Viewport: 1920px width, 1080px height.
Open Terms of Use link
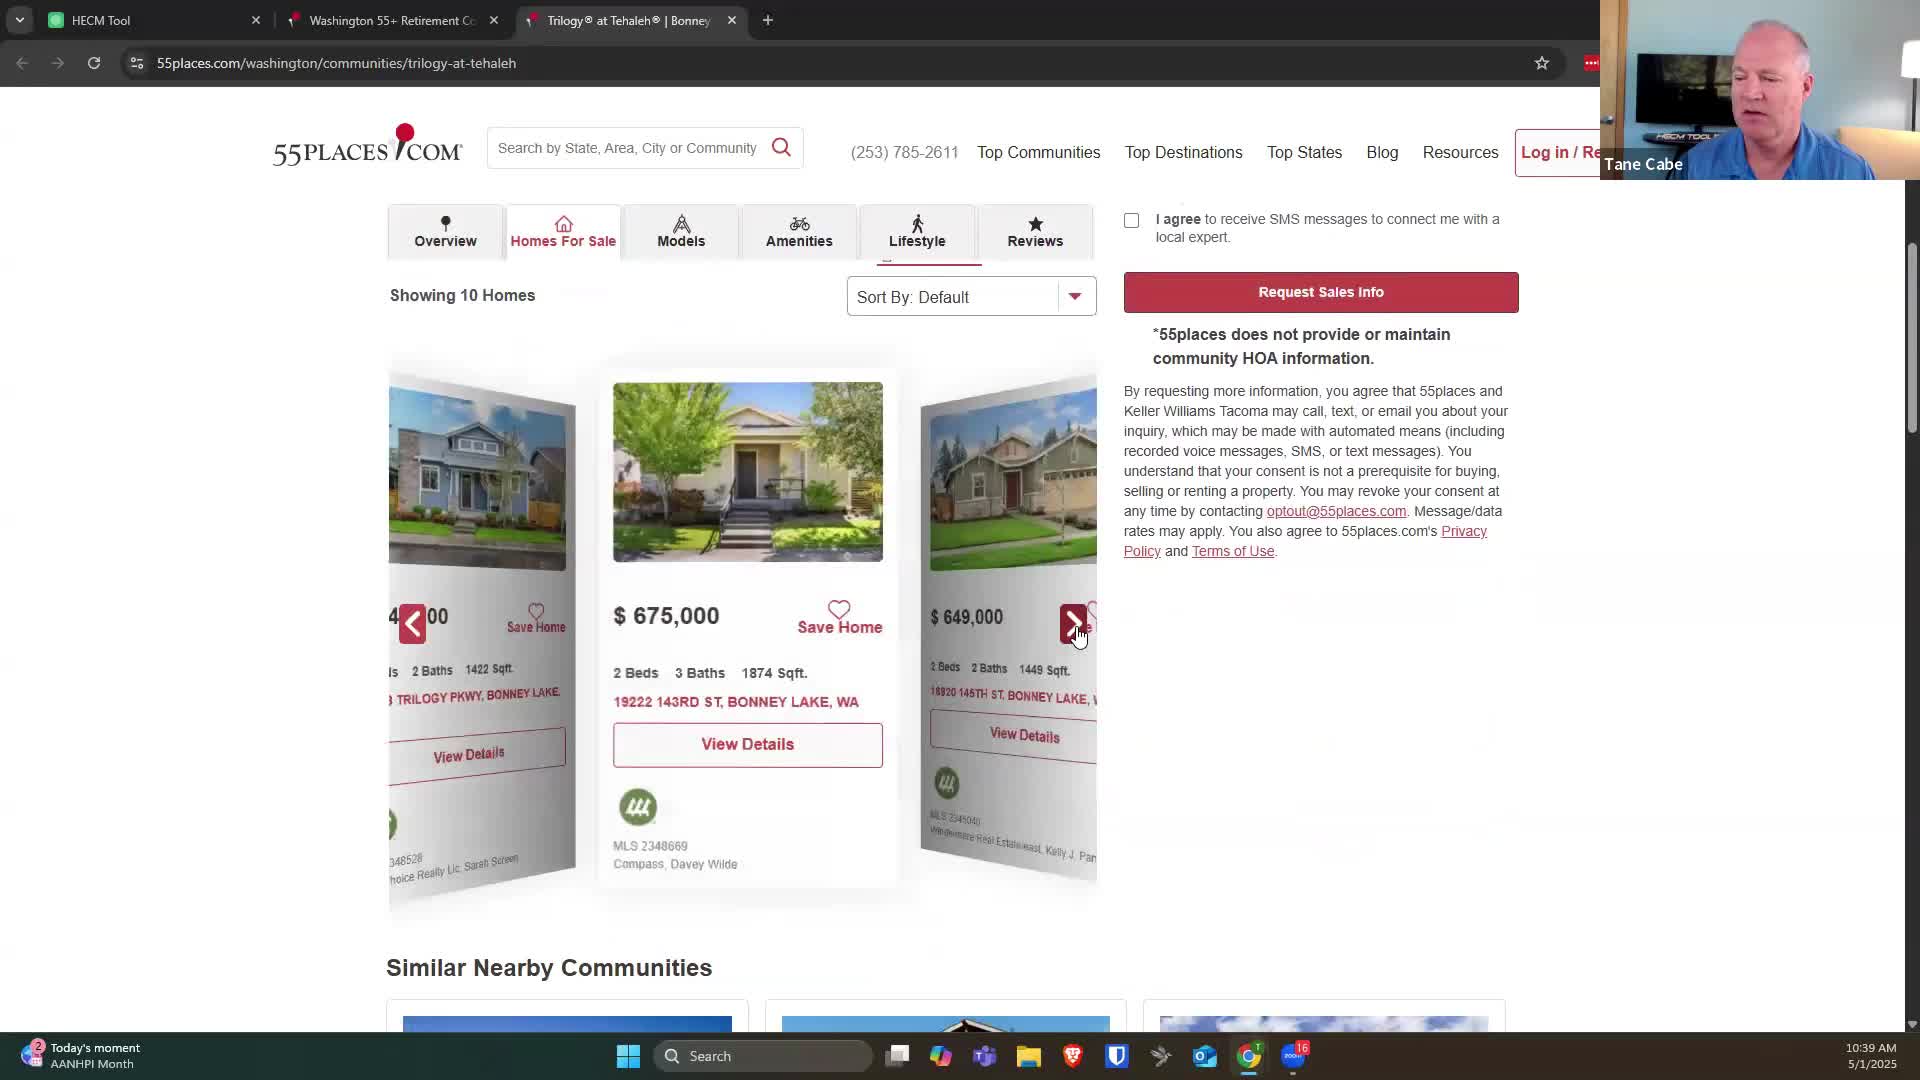[1233, 551]
